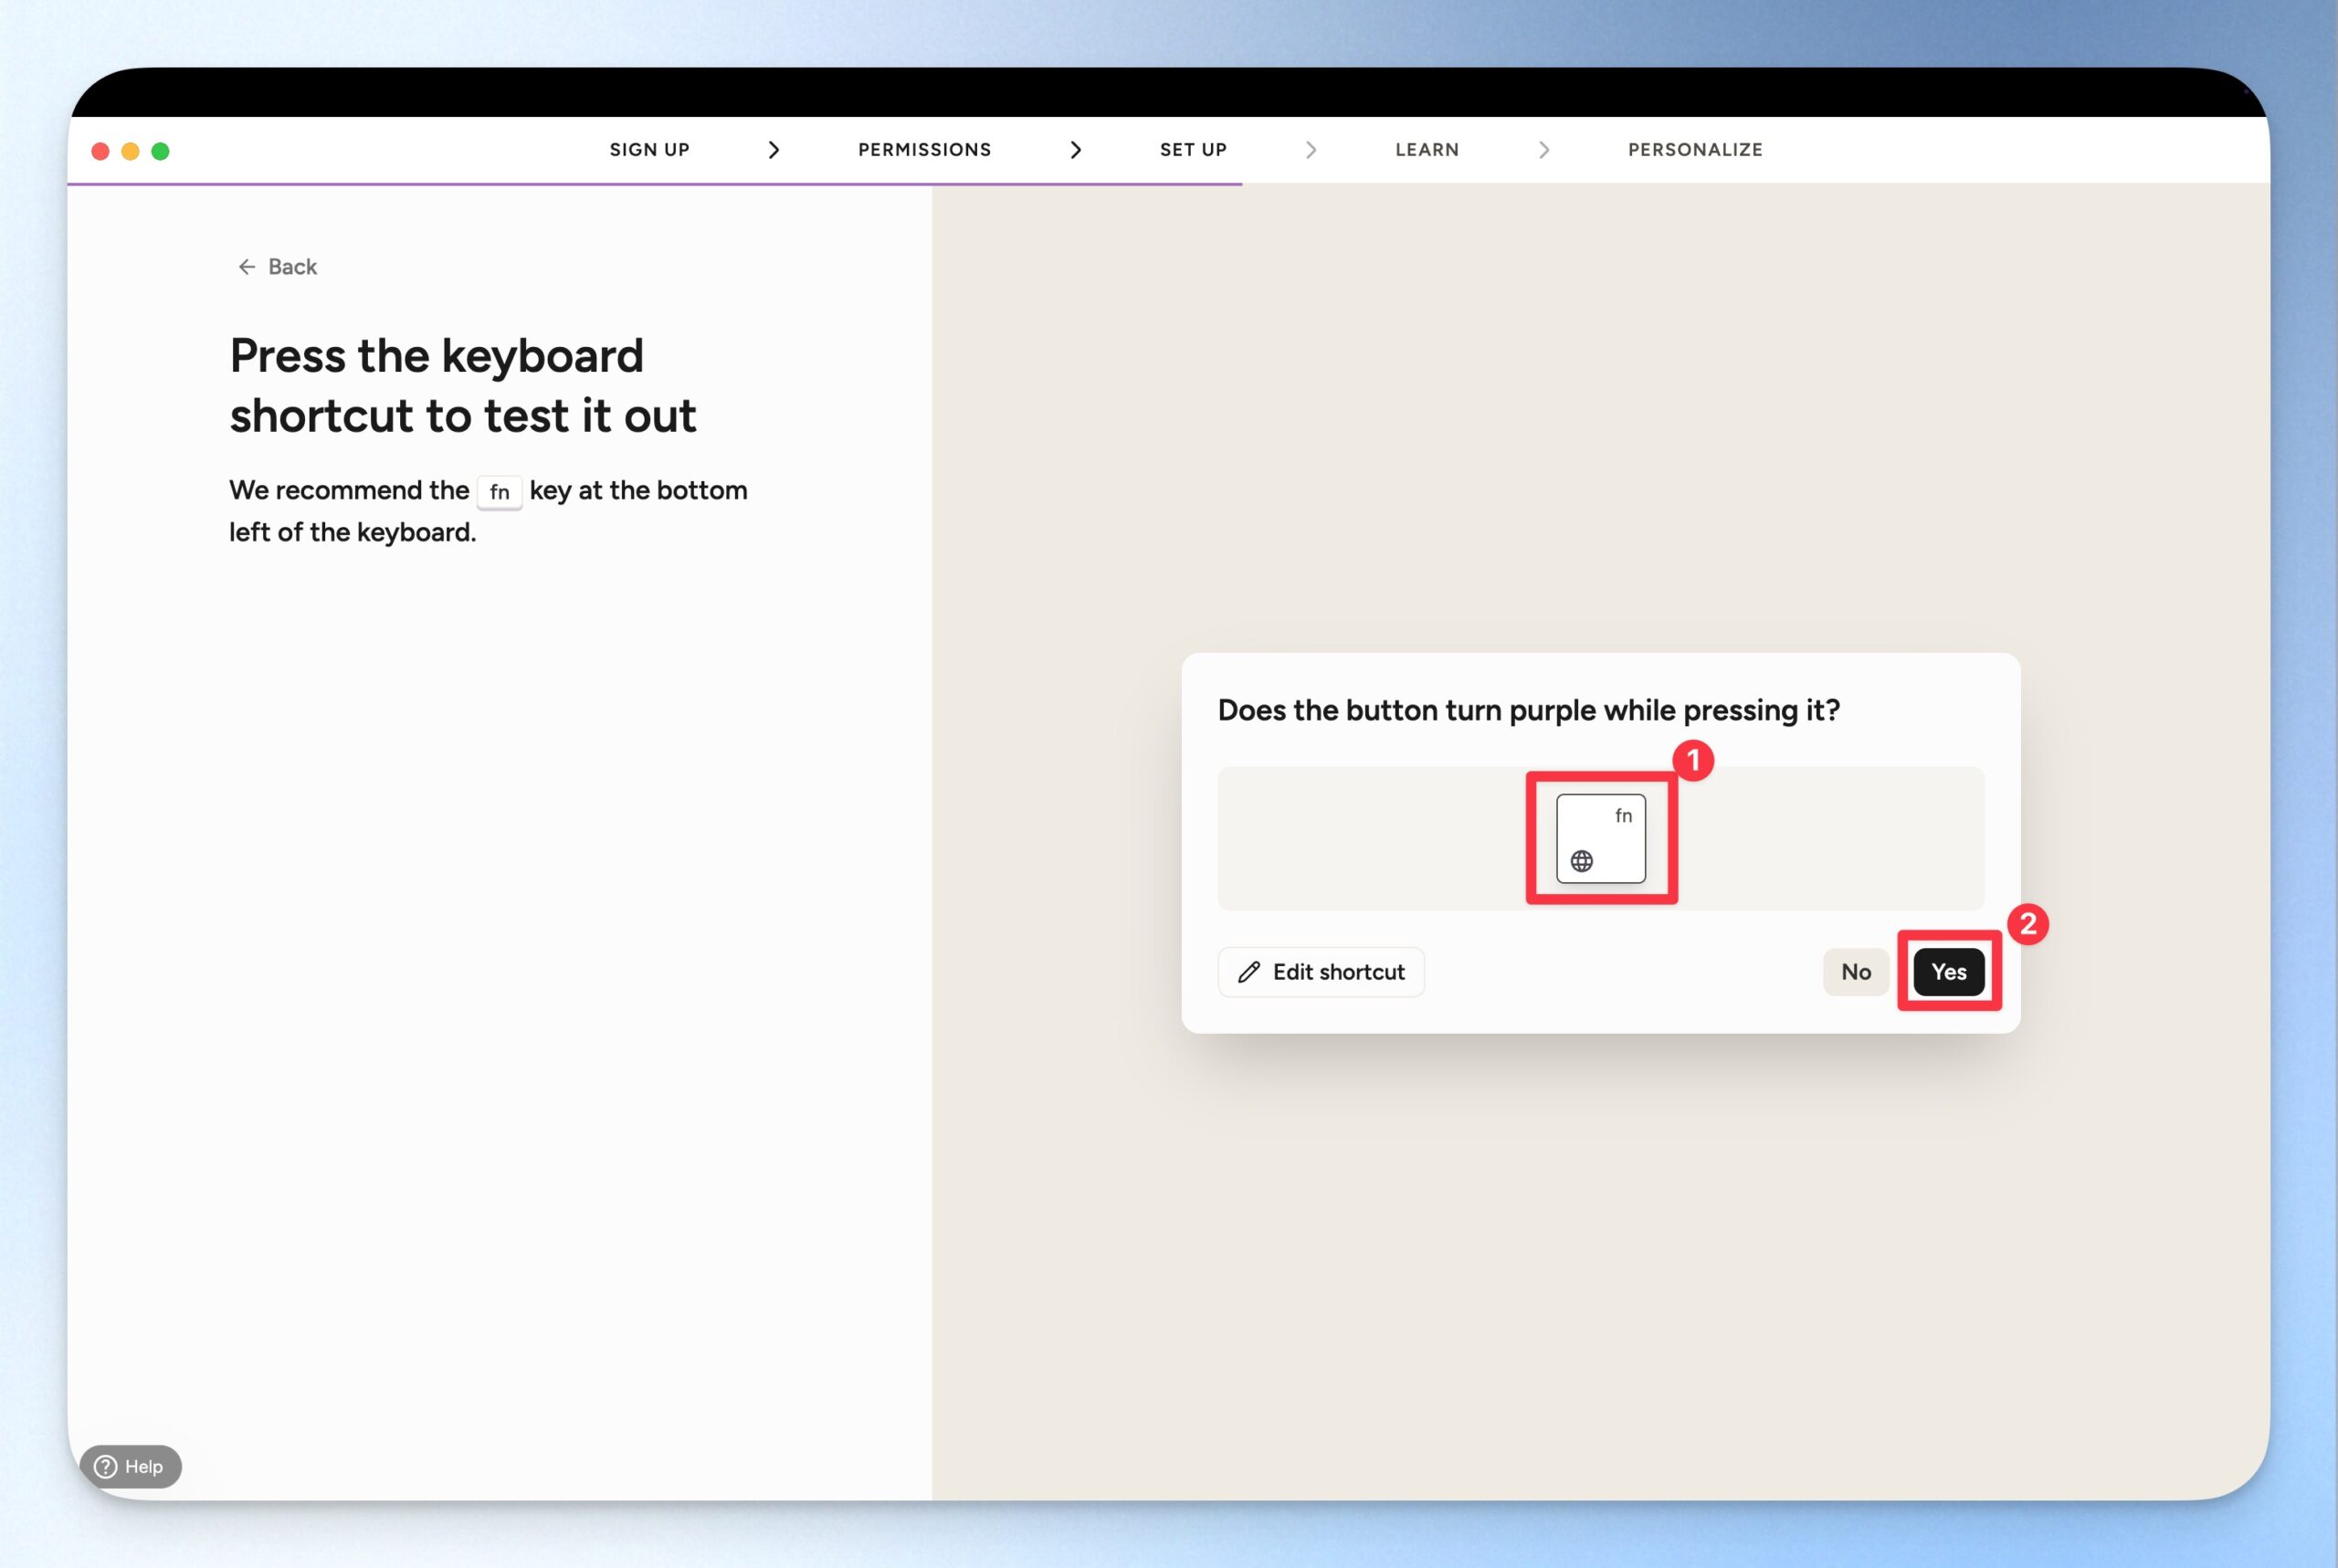Jump to the LEARN step
The image size is (2338, 1568).
[x=1426, y=150]
